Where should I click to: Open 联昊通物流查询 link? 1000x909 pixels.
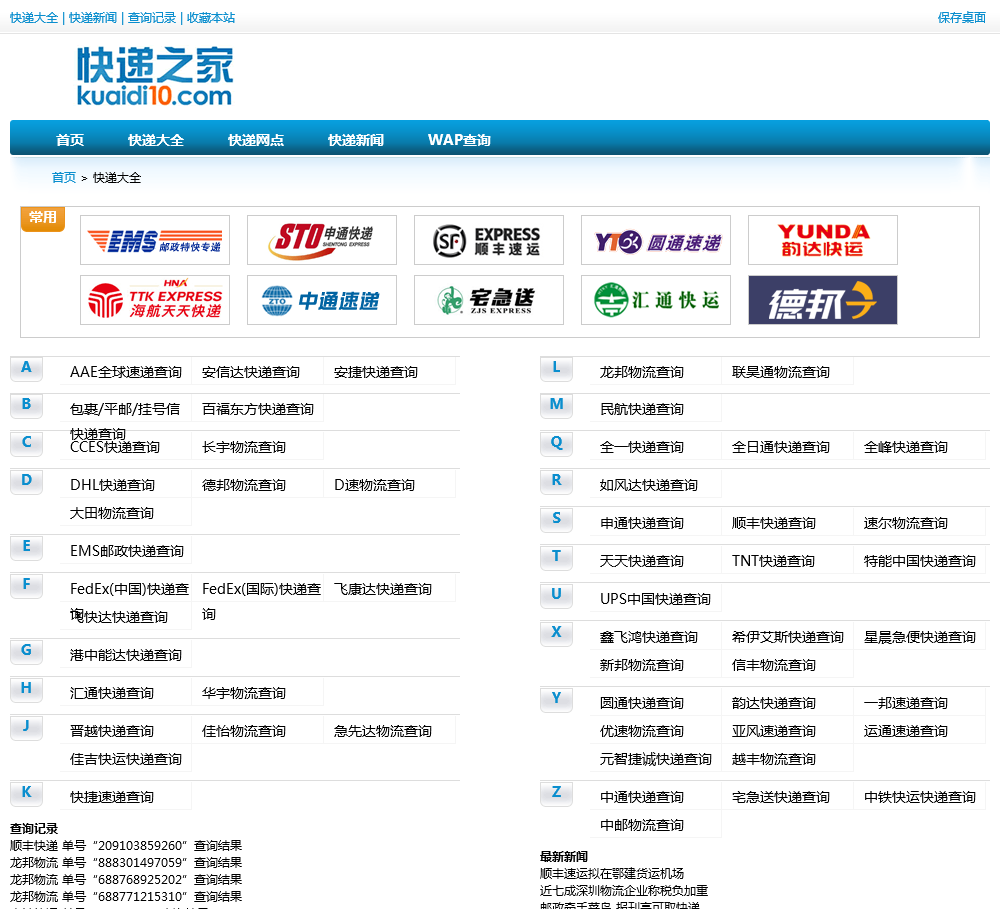(x=781, y=372)
